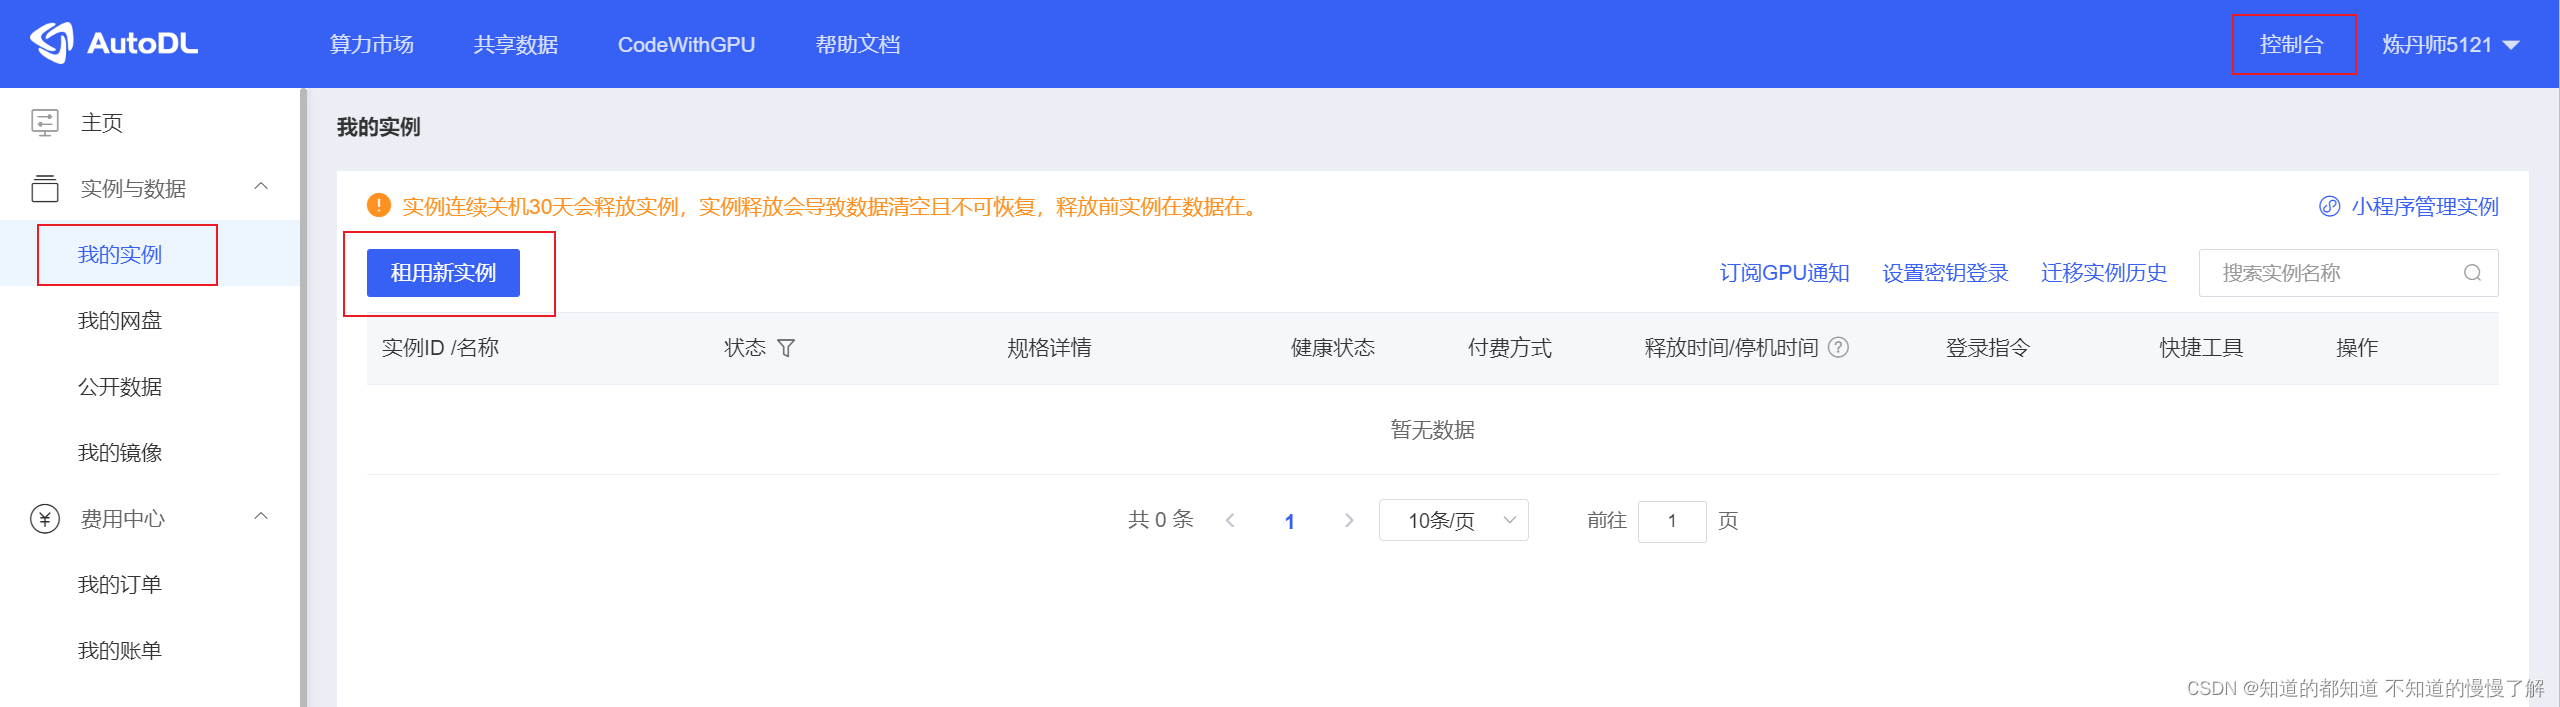Click the 状态 column header
The width and height of the screenshot is (2560, 707).
tap(745, 348)
